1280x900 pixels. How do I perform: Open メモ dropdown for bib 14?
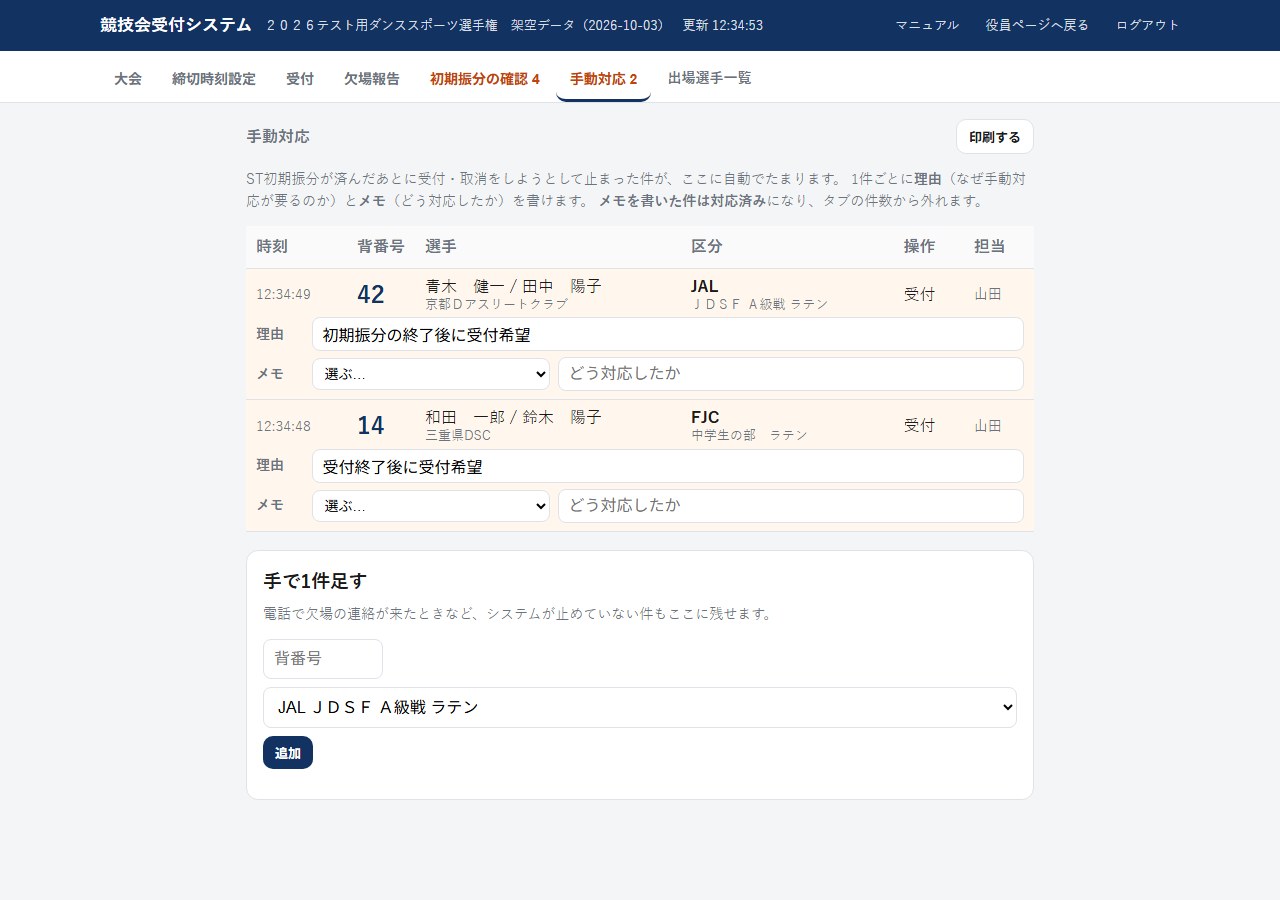pyautogui.click(x=431, y=506)
